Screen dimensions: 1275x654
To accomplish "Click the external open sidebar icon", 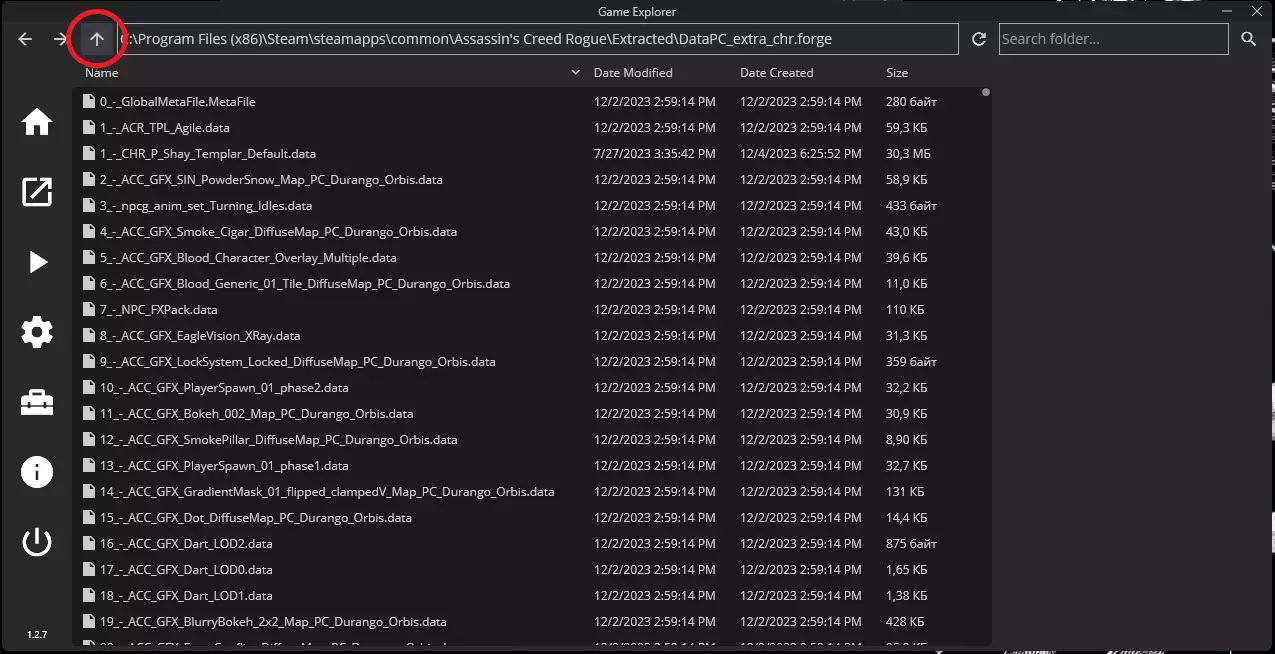I will (37, 192).
